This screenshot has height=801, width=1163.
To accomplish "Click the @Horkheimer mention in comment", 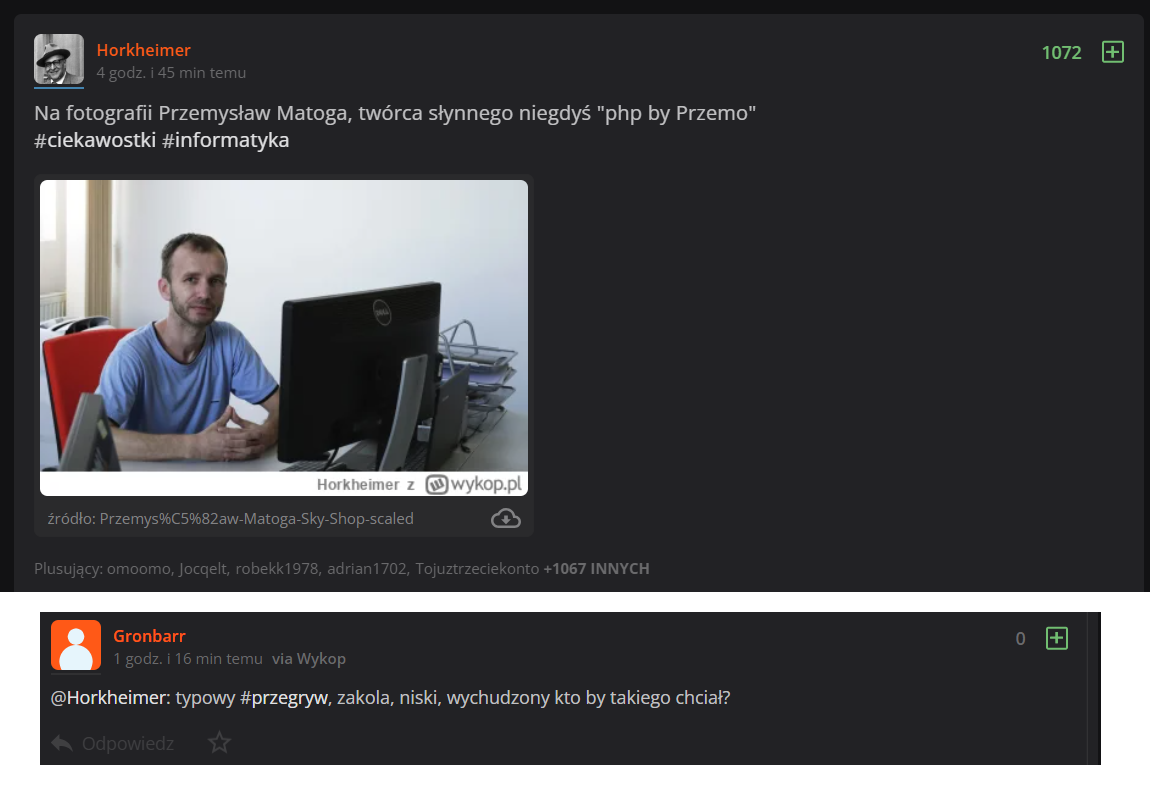I will pyautogui.click(x=110, y=698).
